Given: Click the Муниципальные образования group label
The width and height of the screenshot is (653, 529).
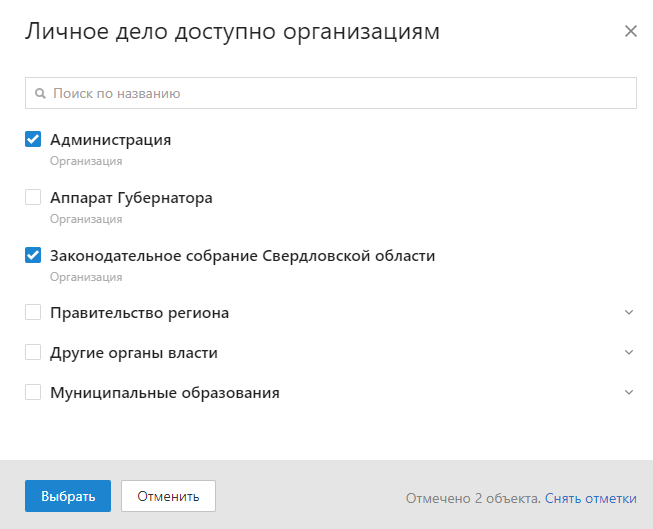Looking at the screenshot, I should [x=165, y=393].
